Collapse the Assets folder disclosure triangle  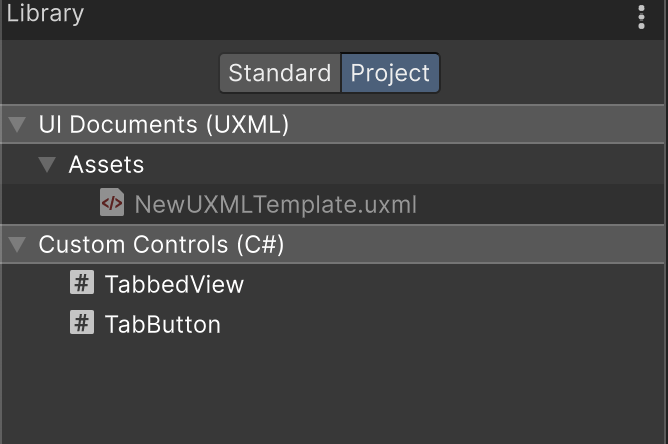pyautogui.click(x=47, y=164)
